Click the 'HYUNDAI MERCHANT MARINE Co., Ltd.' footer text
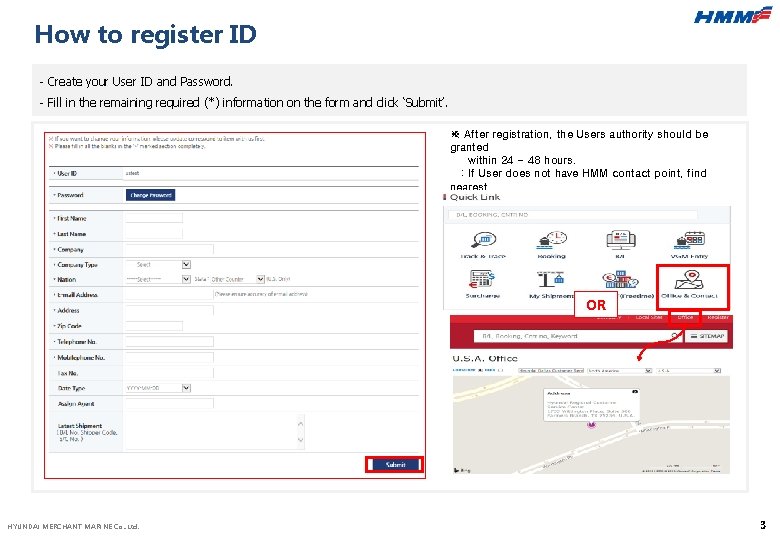This screenshot has height=540, width=780. click(x=74, y=526)
